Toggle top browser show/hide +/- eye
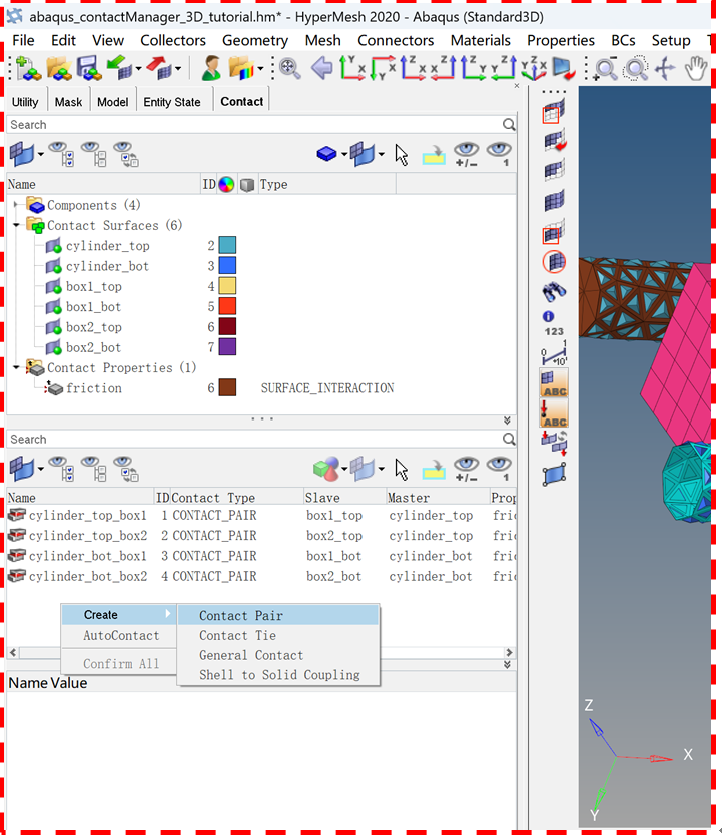The image size is (722, 836). [467, 155]
